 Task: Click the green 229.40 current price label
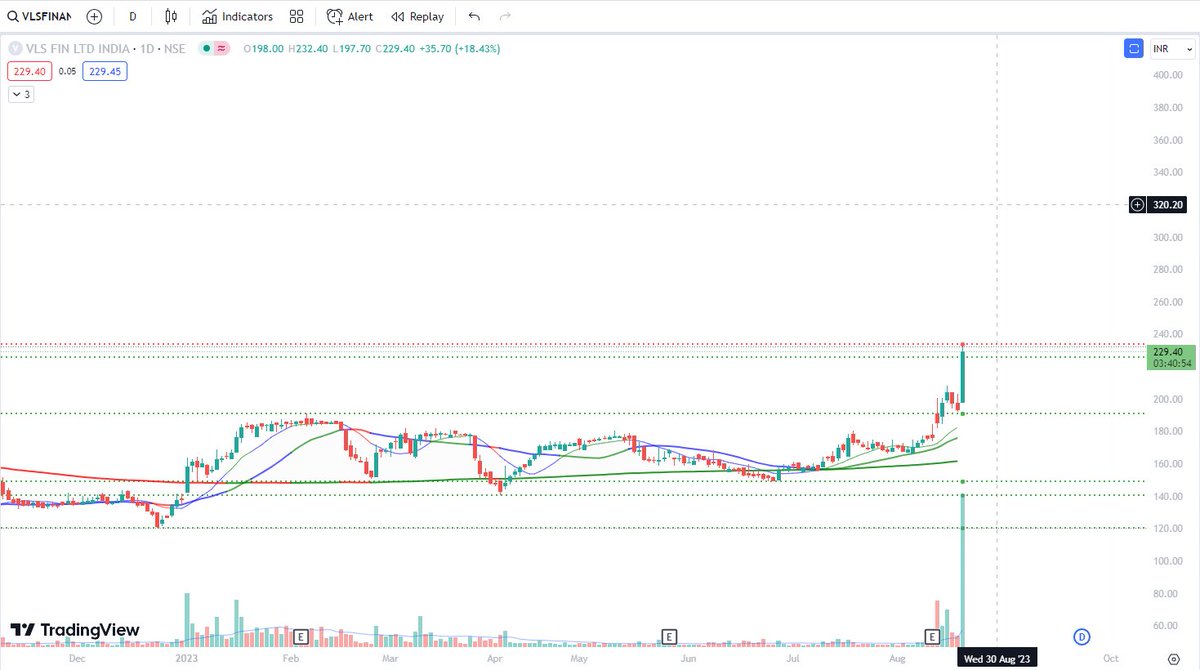click(1172, 357)
